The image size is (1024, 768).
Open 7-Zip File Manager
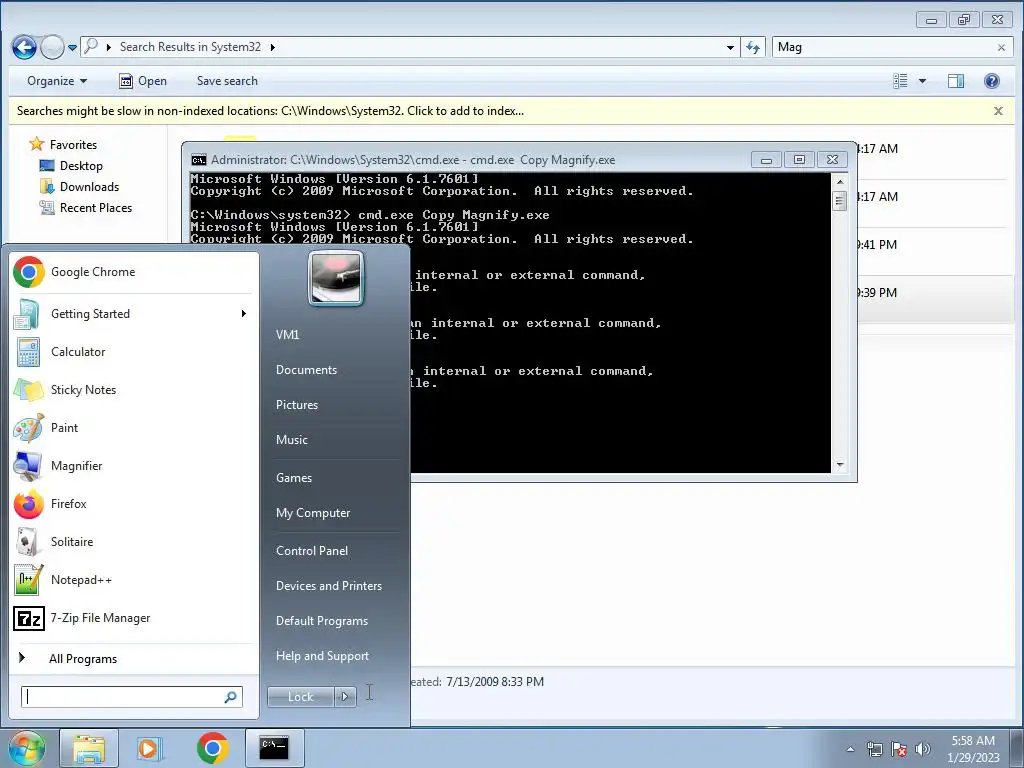point(134,617)
